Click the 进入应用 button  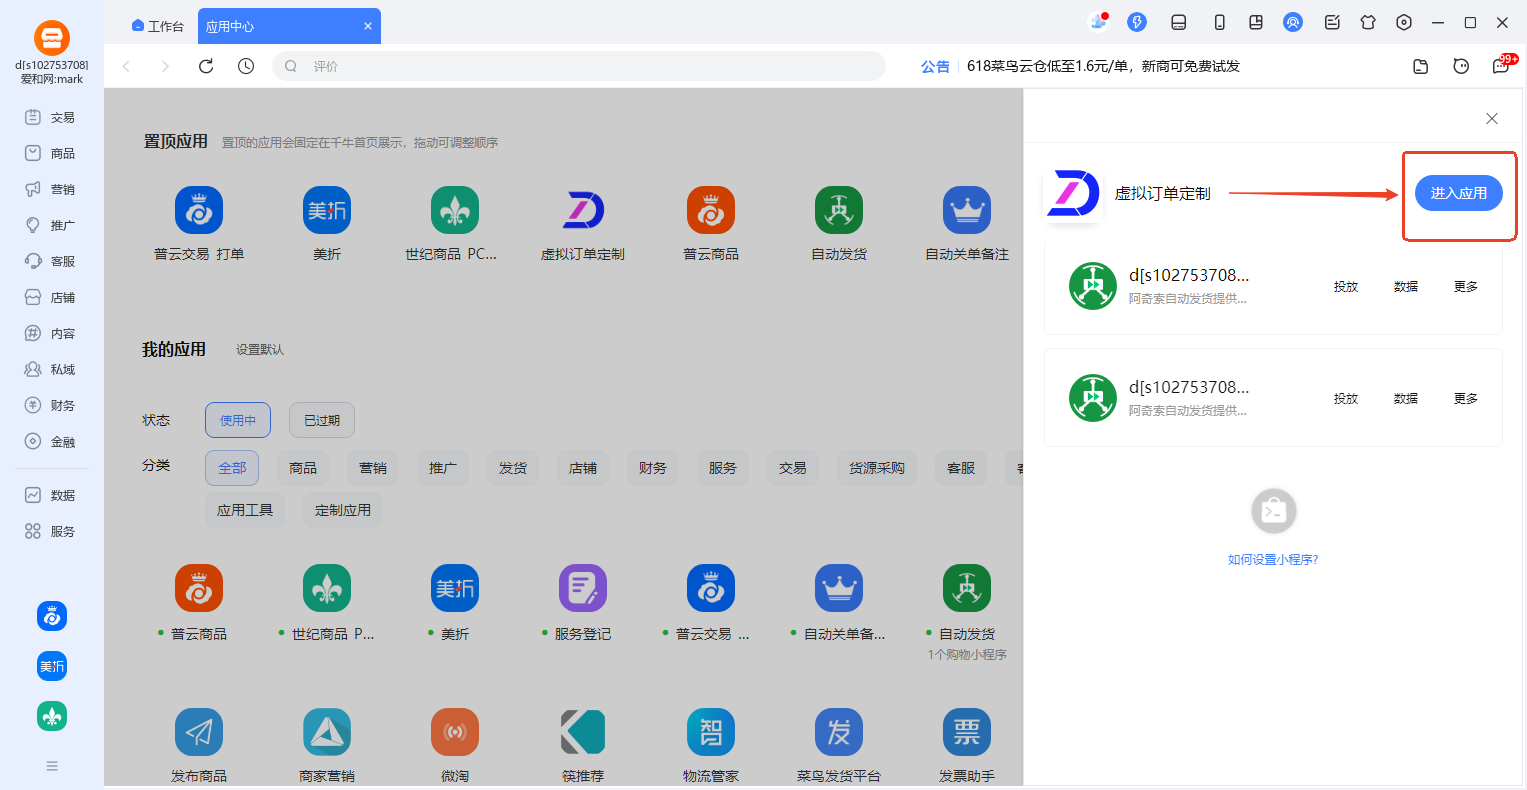(x=1458, y=193)
